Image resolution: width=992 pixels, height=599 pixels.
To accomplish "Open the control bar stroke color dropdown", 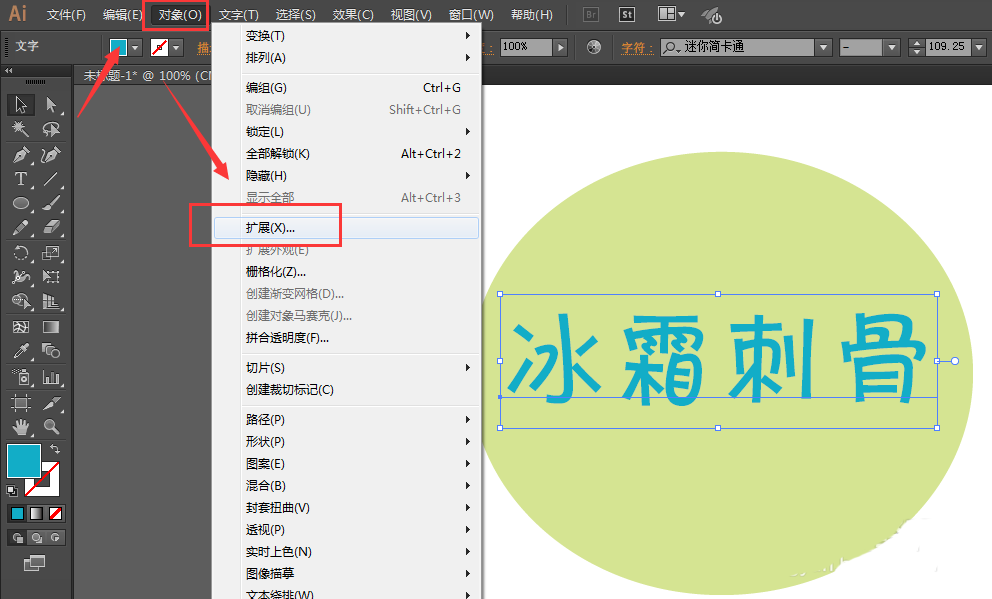I will pos(176,47).
